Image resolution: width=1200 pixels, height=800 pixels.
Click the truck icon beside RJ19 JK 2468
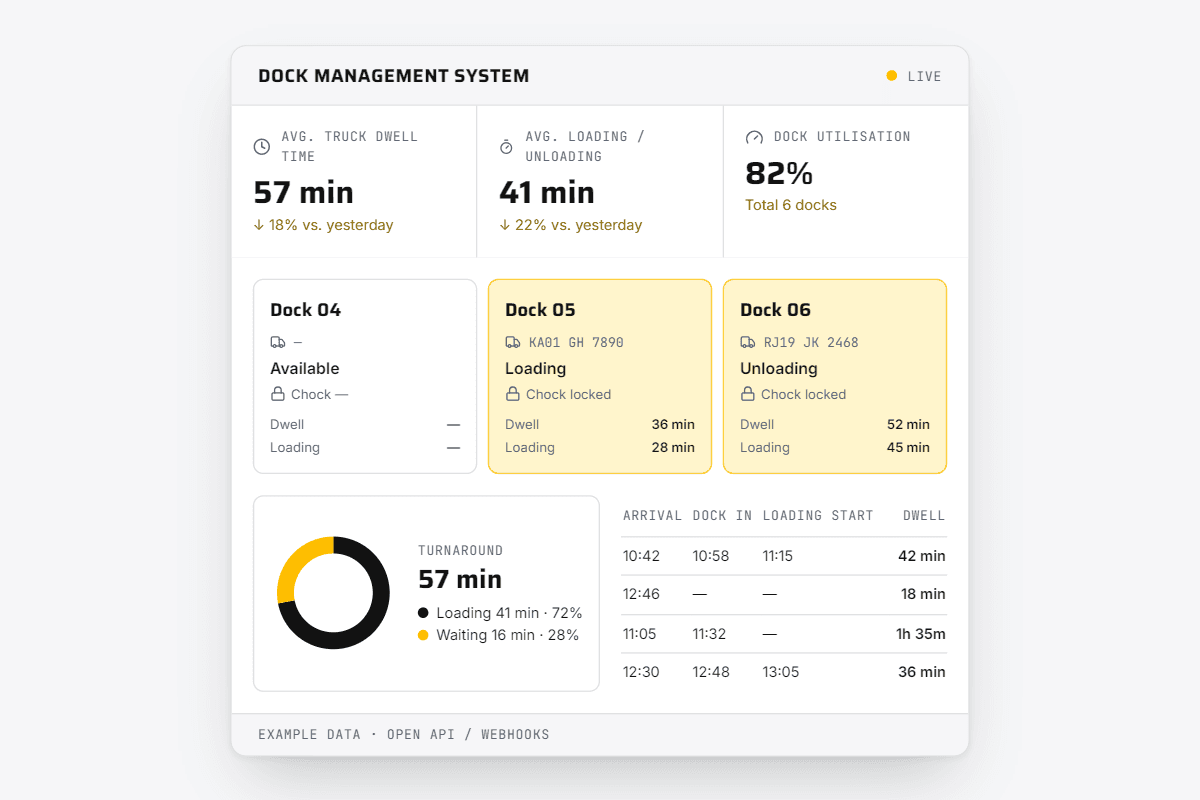[x=748, y=342]
